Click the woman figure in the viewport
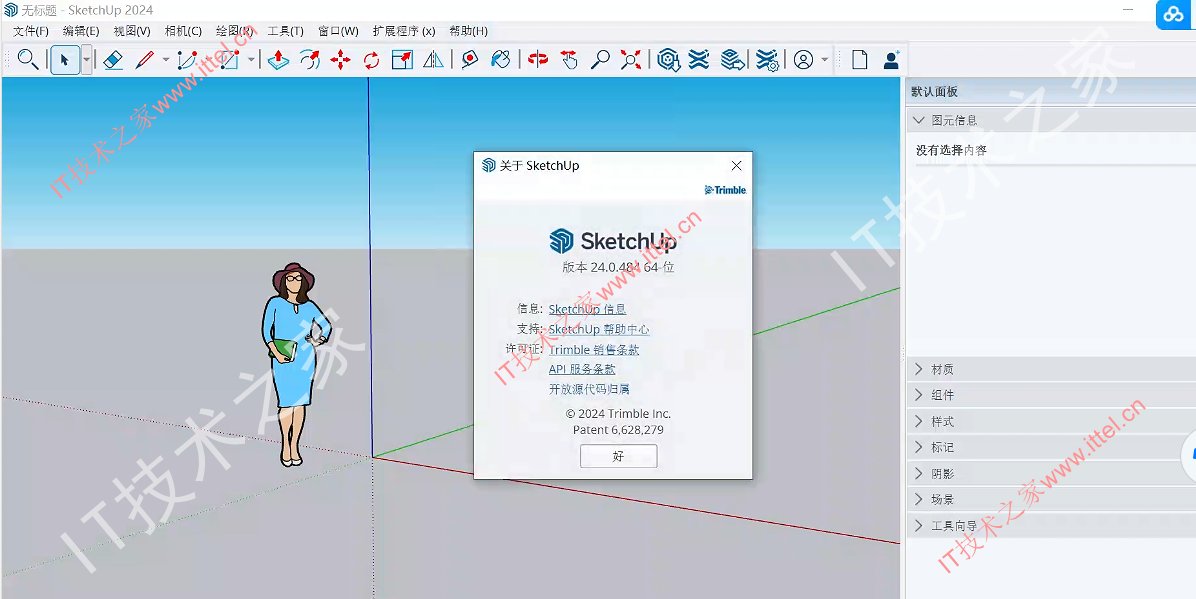 [295, 365]
